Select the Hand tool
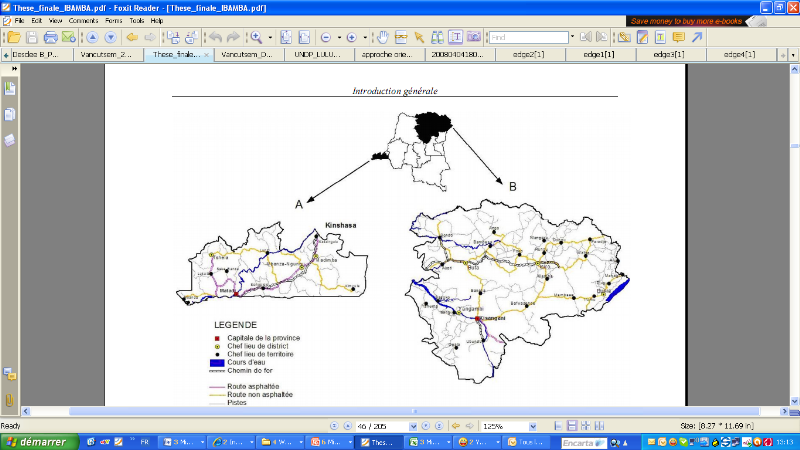800x450 pixels. coord(382,37)
